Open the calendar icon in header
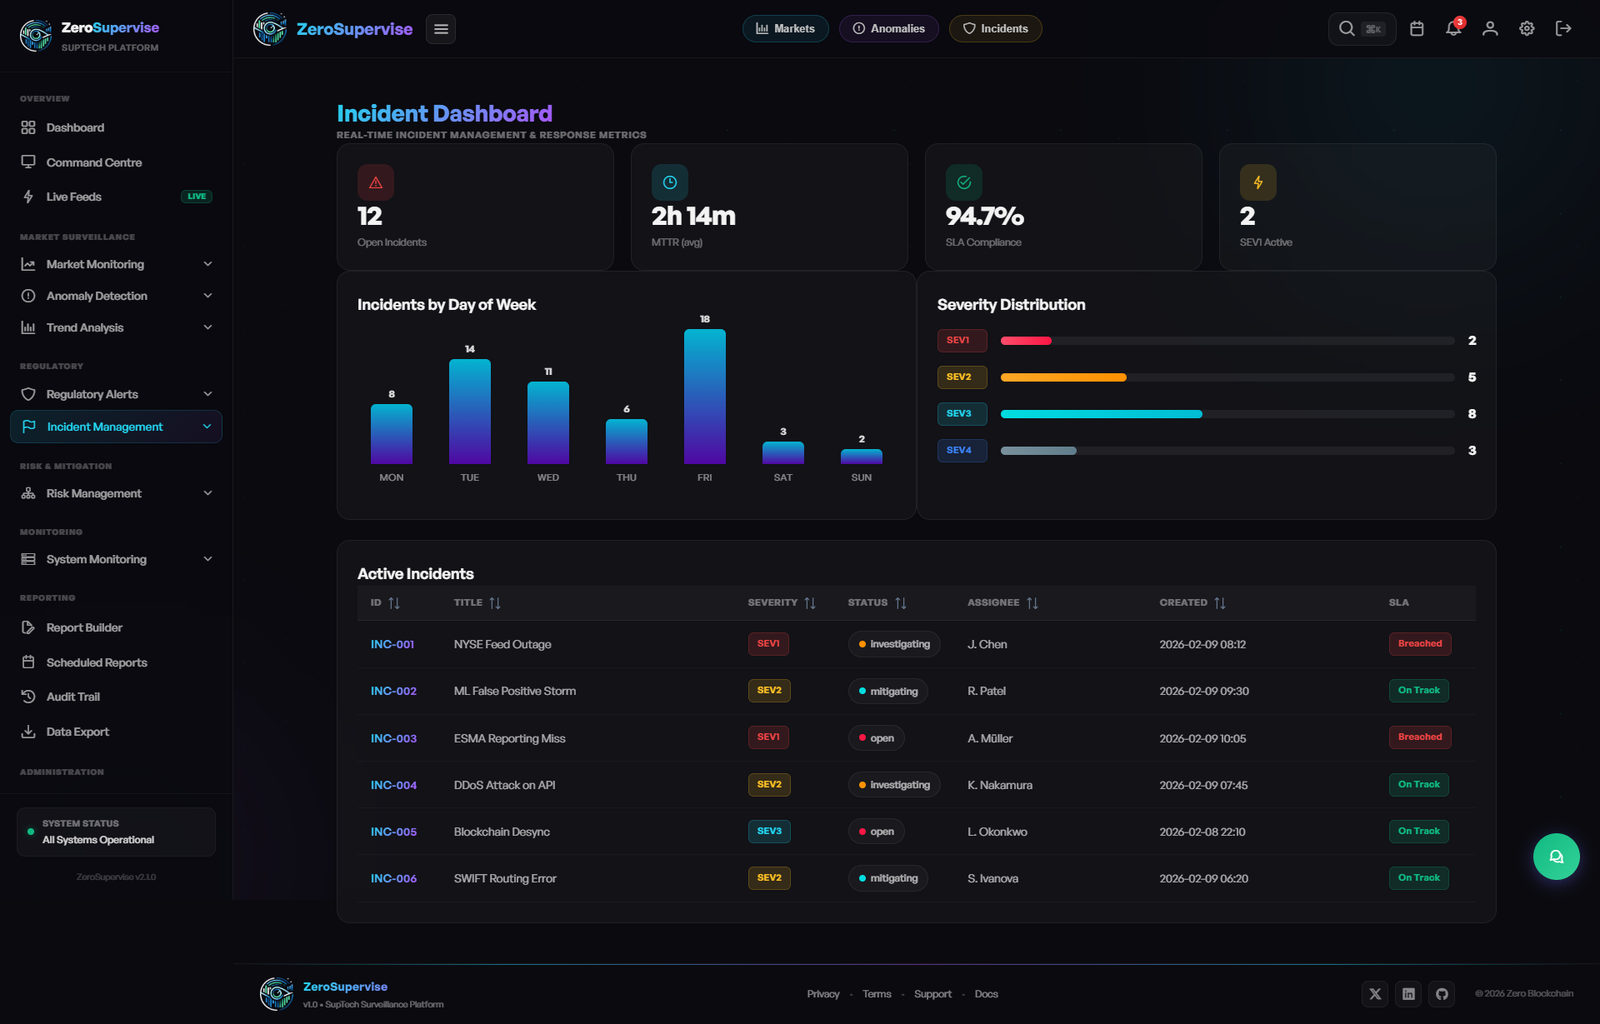The width and height of the screenshot is (1600, 1024). click(x=1417, y=29)
